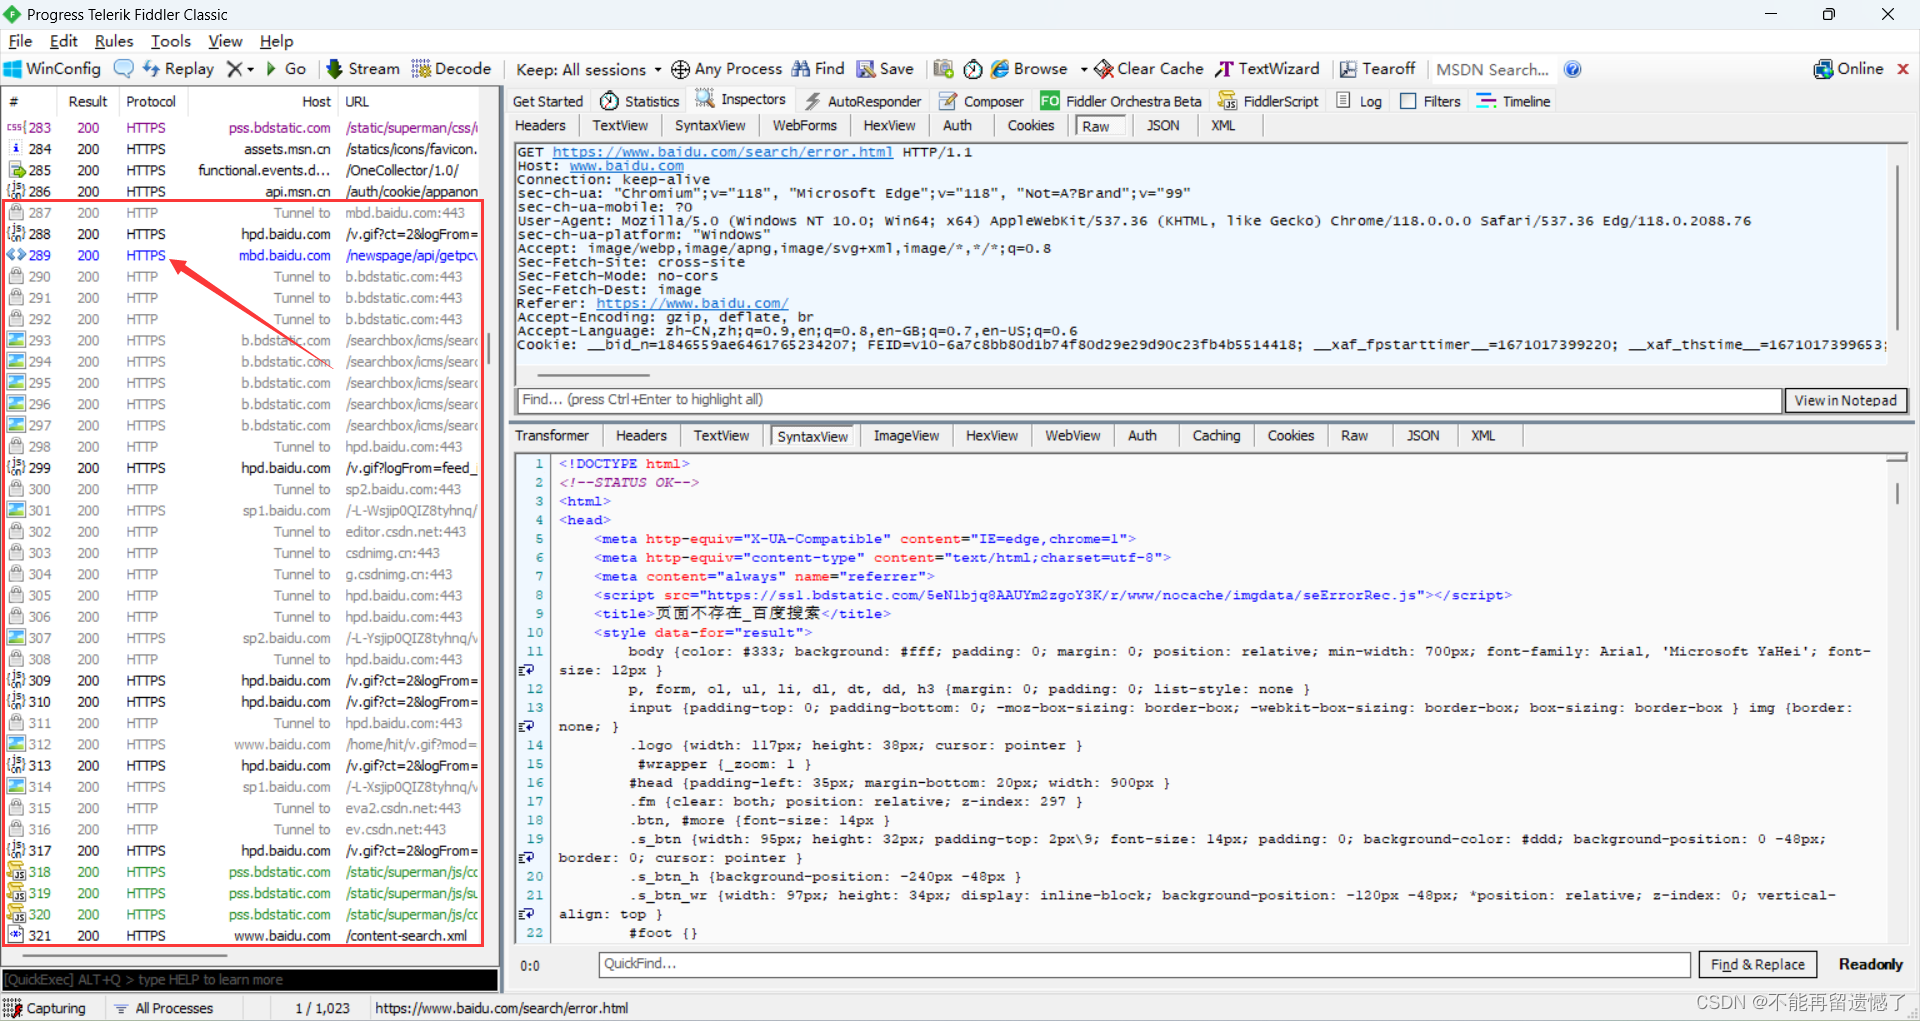This screenshot has height=1021, width=1920.
Task: Click the Remove sessions X icon
Action: [234, 69]
